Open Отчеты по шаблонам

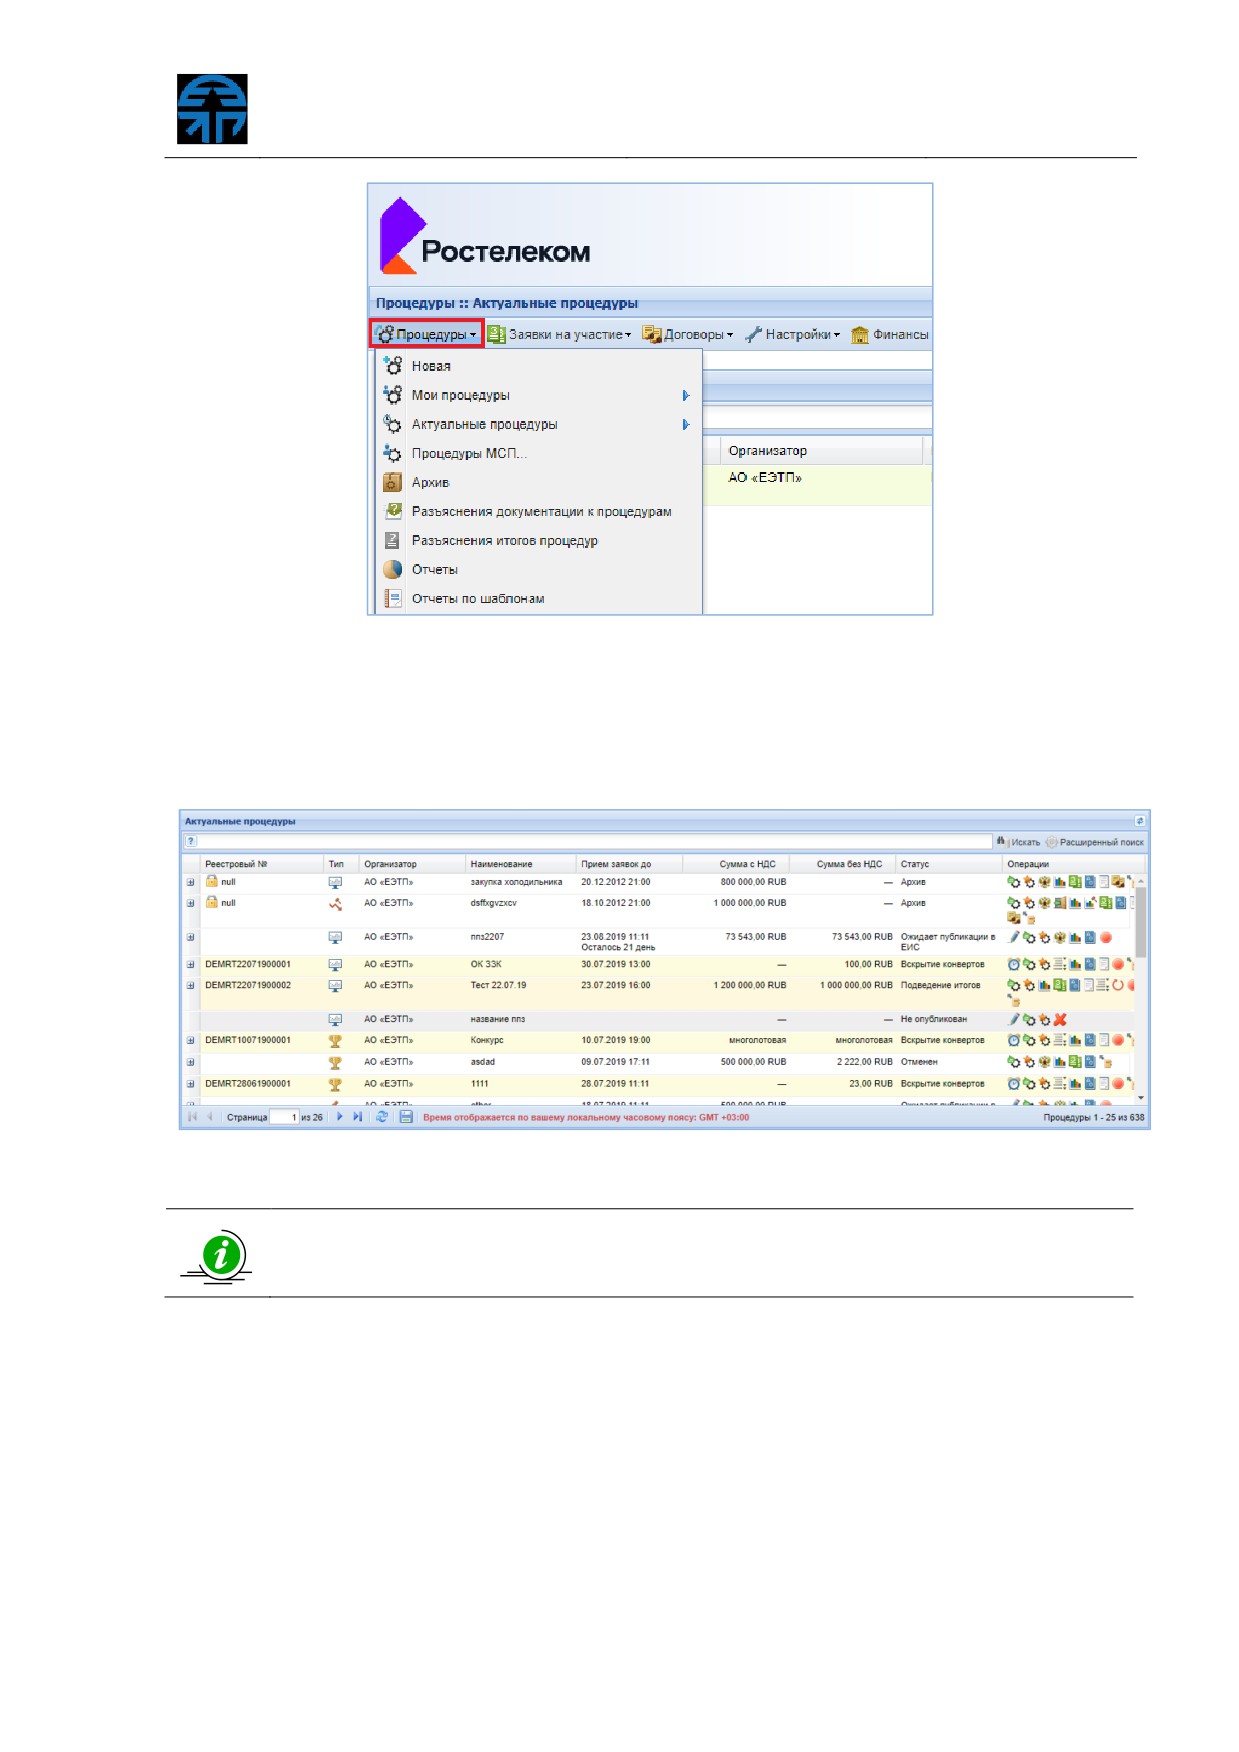[x=539, y=598]
